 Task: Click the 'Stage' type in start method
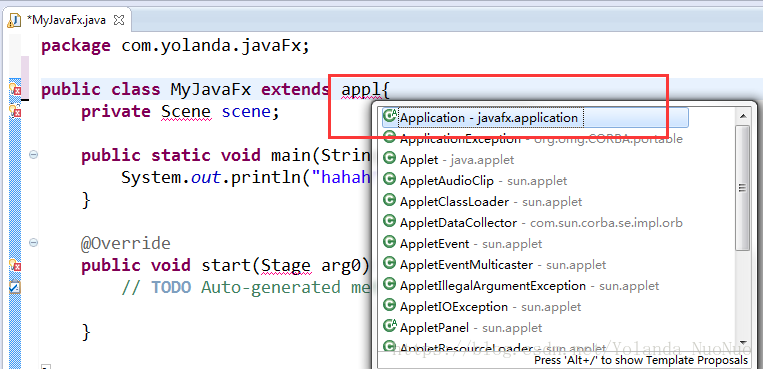286,266
